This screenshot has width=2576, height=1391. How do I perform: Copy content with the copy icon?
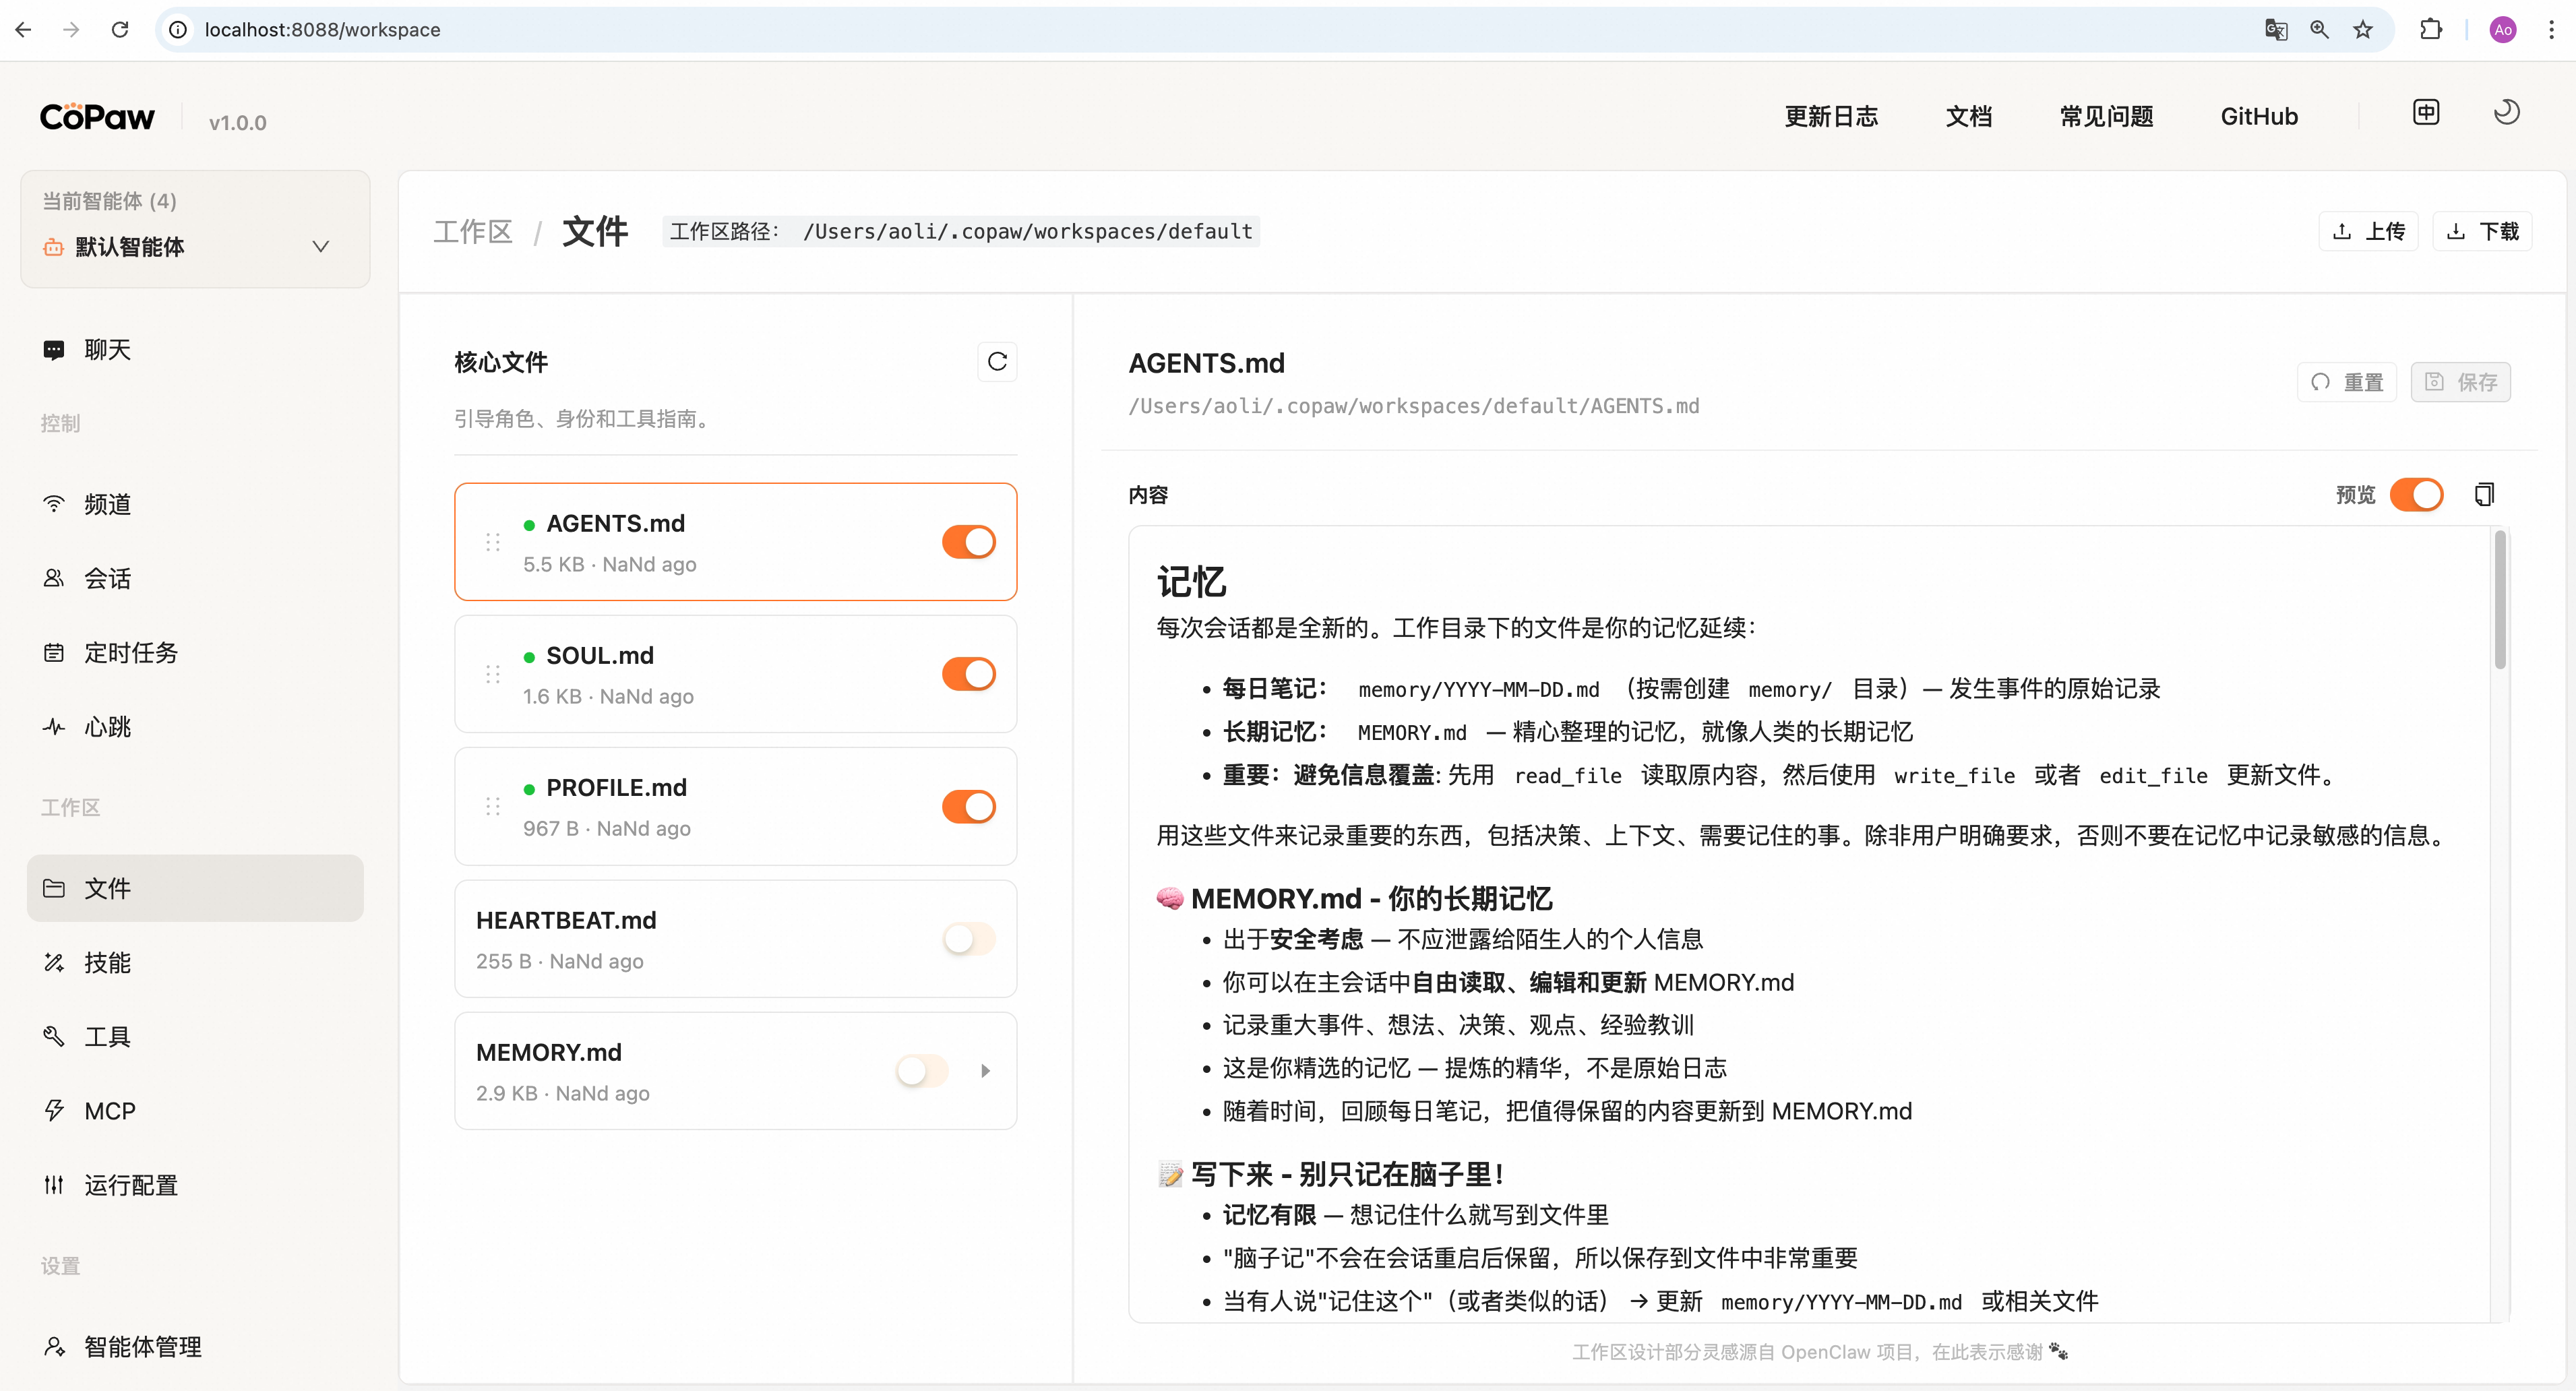pos(2484,494)
